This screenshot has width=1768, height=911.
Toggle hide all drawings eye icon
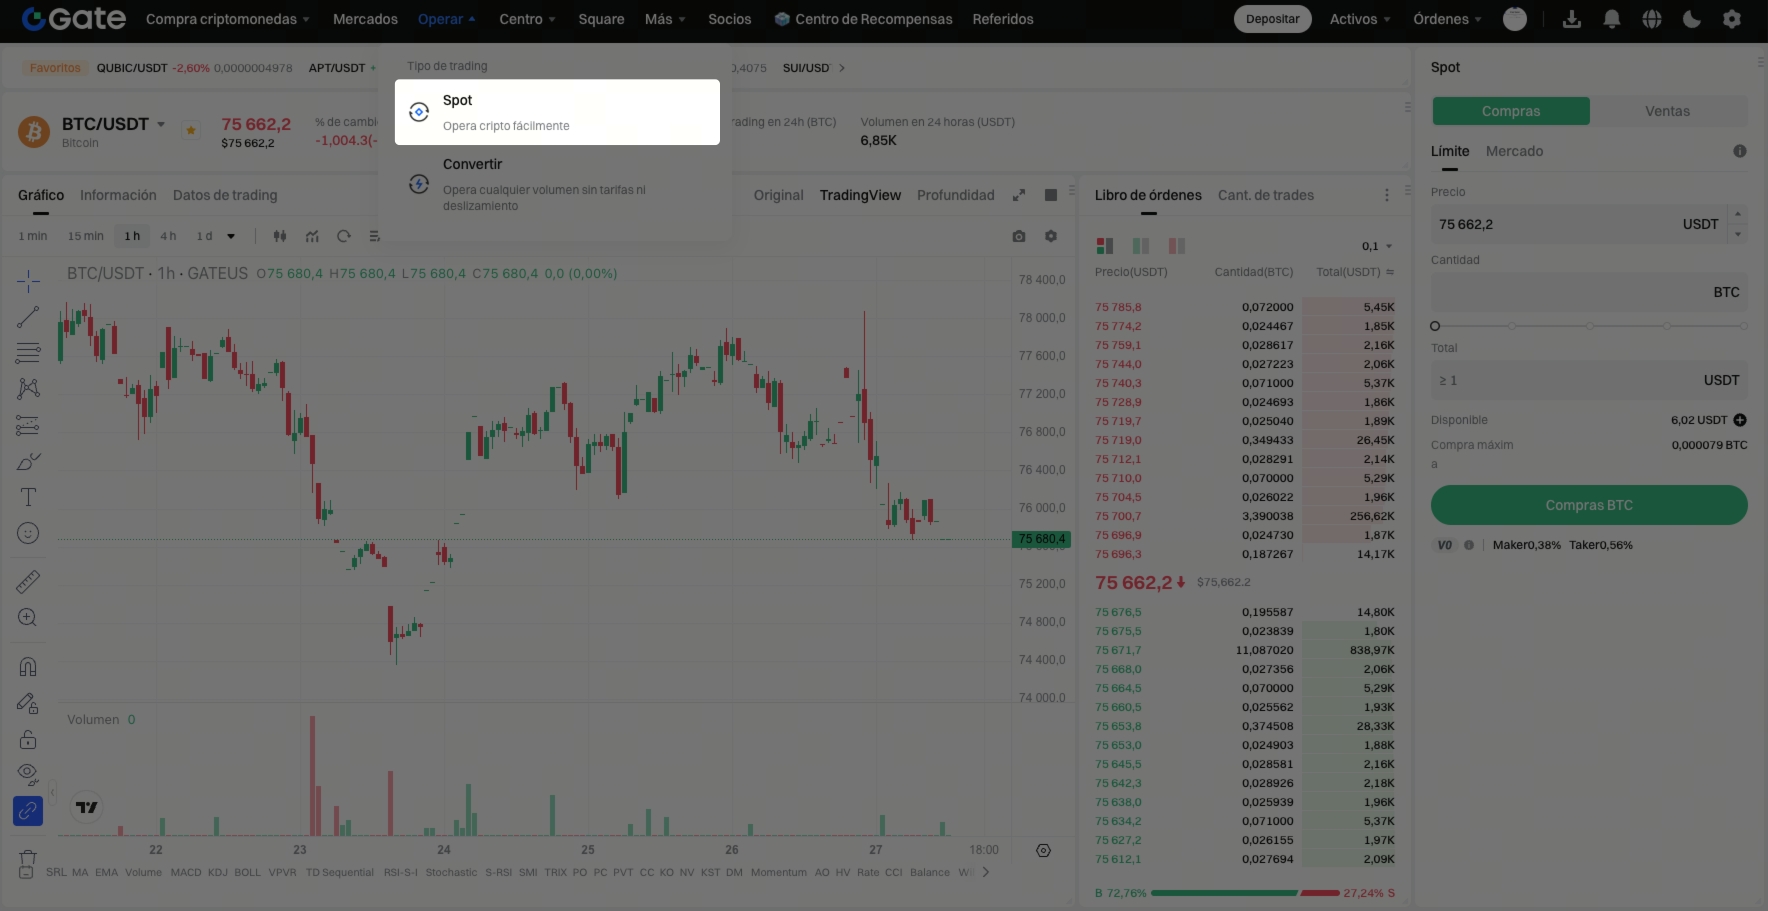pos(28,773)
